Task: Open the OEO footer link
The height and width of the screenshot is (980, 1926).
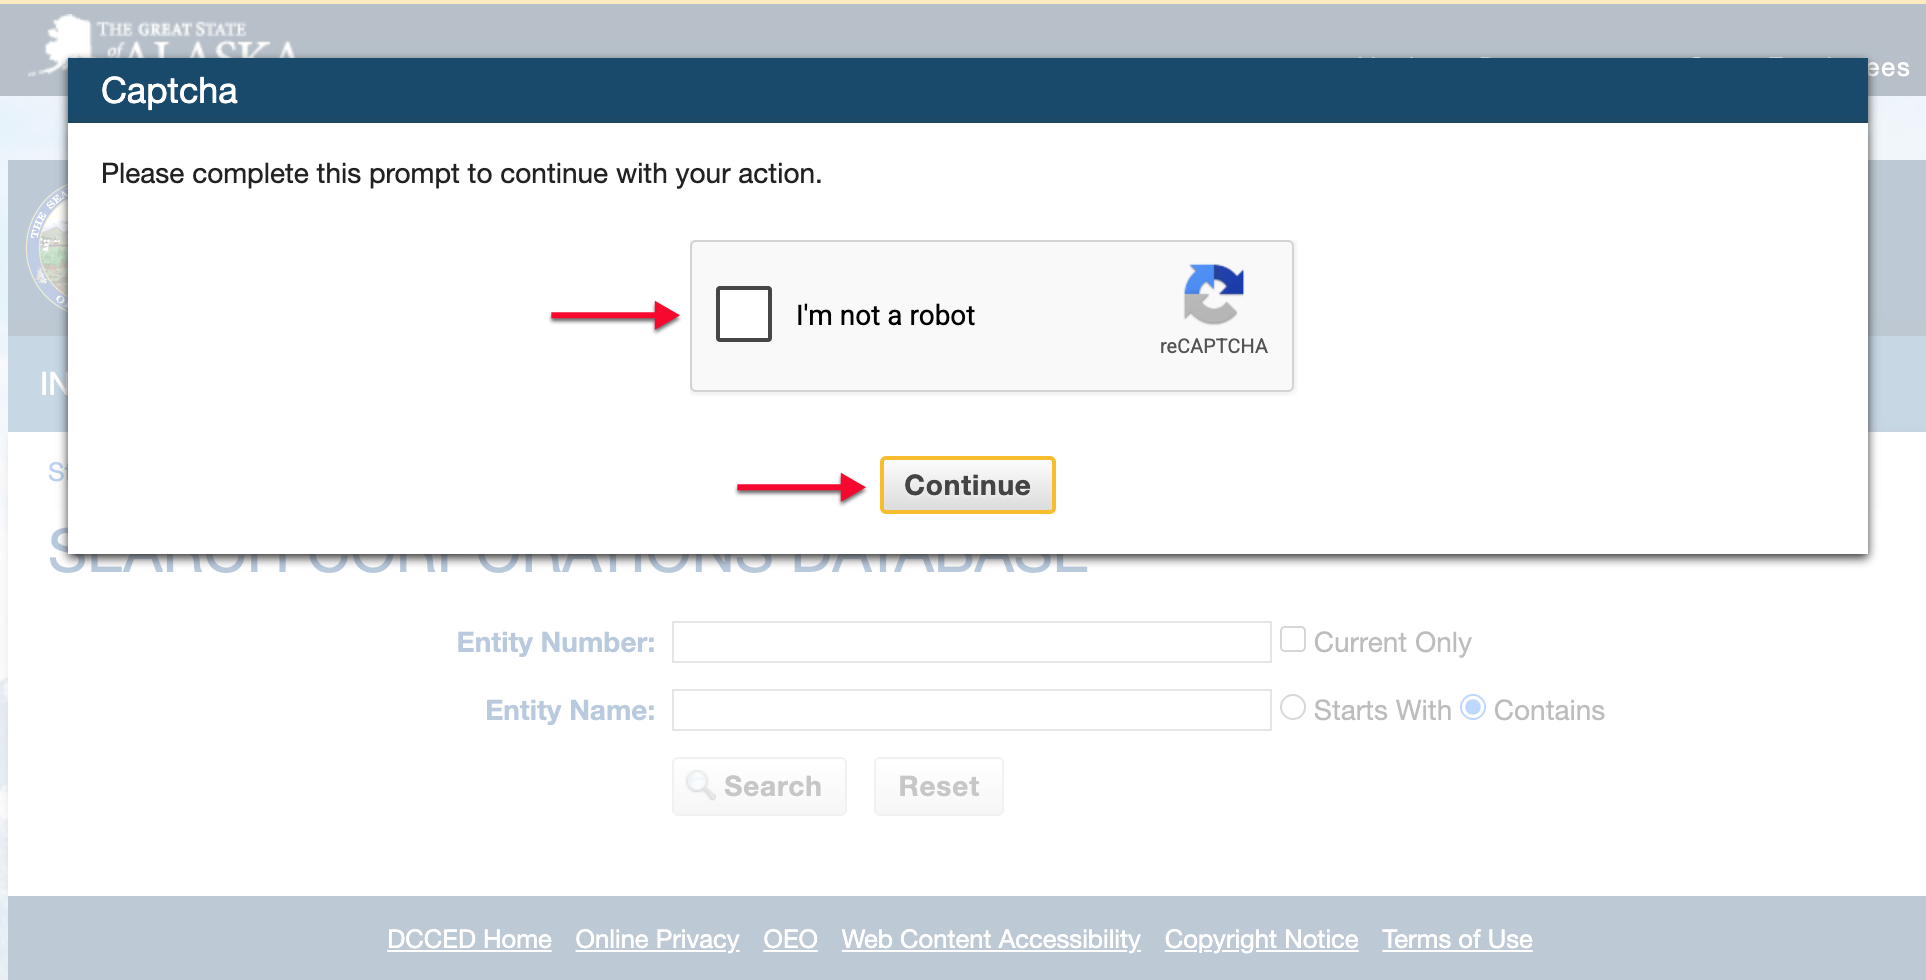Action: point(790,939)
